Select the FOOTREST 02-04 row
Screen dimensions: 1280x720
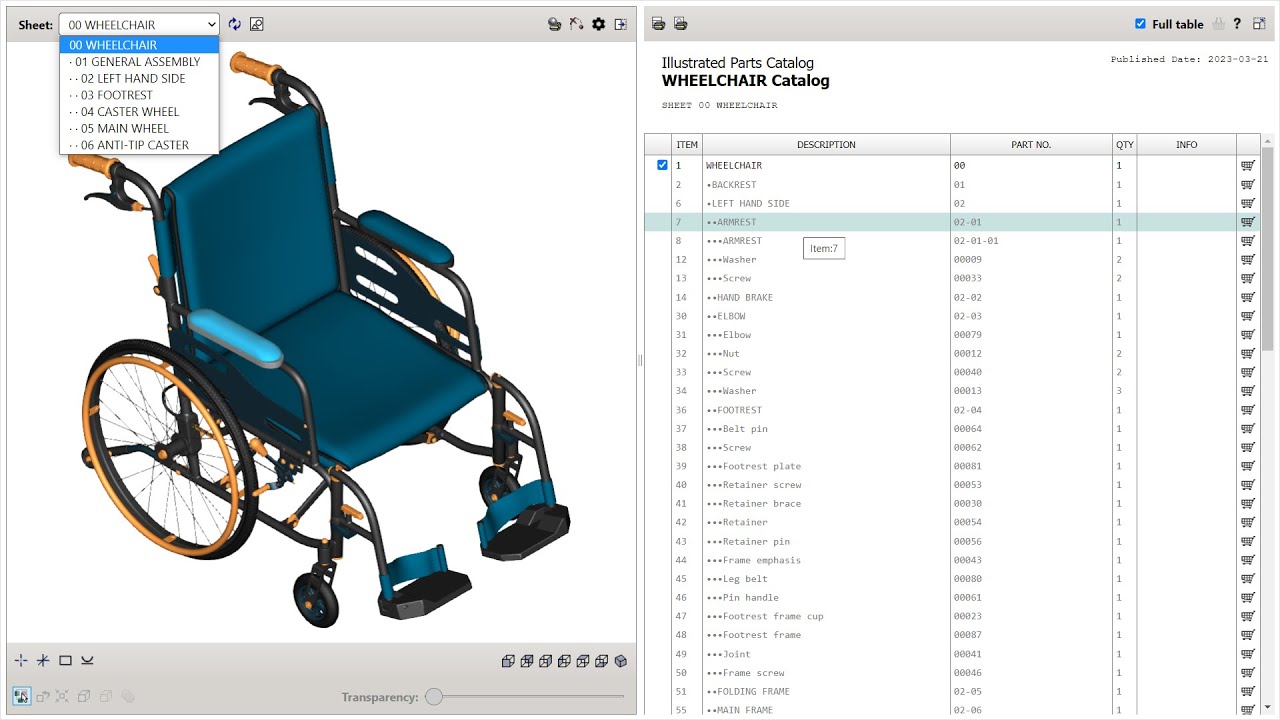pos(952,410)
